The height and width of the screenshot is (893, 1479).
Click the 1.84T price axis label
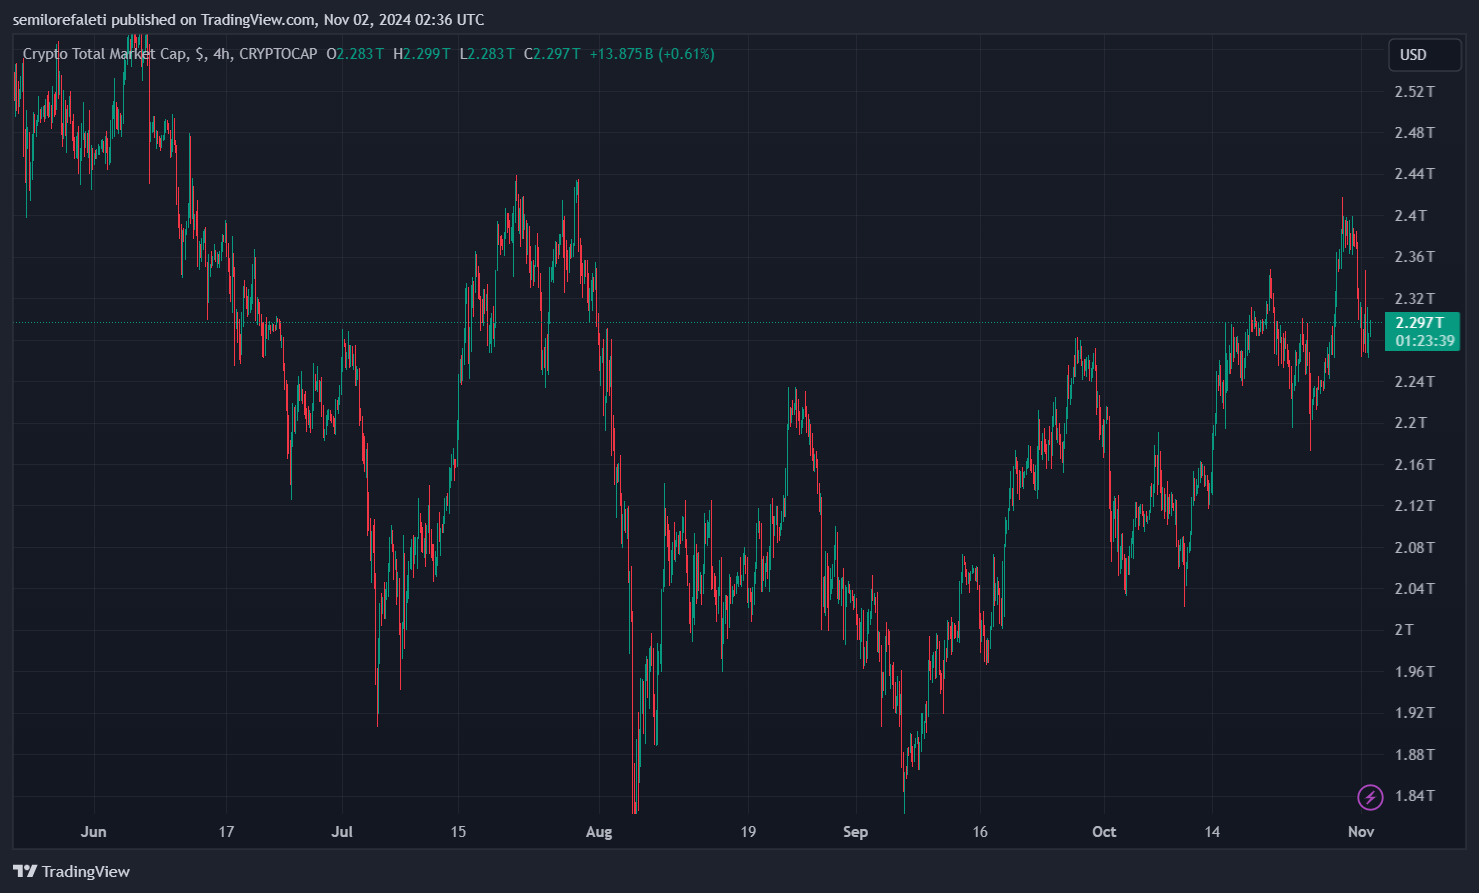(1415, 796)
